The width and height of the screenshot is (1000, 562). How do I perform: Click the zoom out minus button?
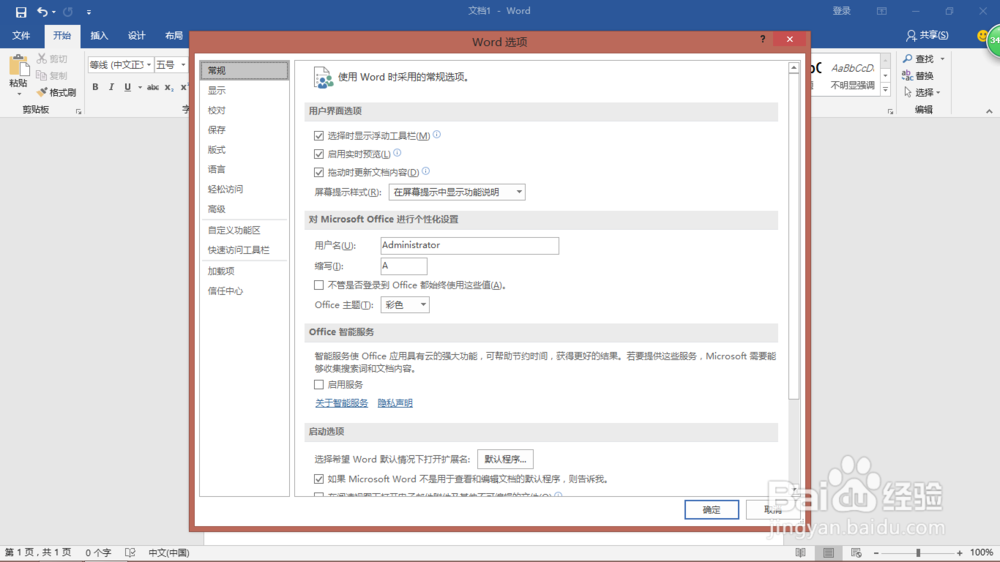[x=876, y=553]
